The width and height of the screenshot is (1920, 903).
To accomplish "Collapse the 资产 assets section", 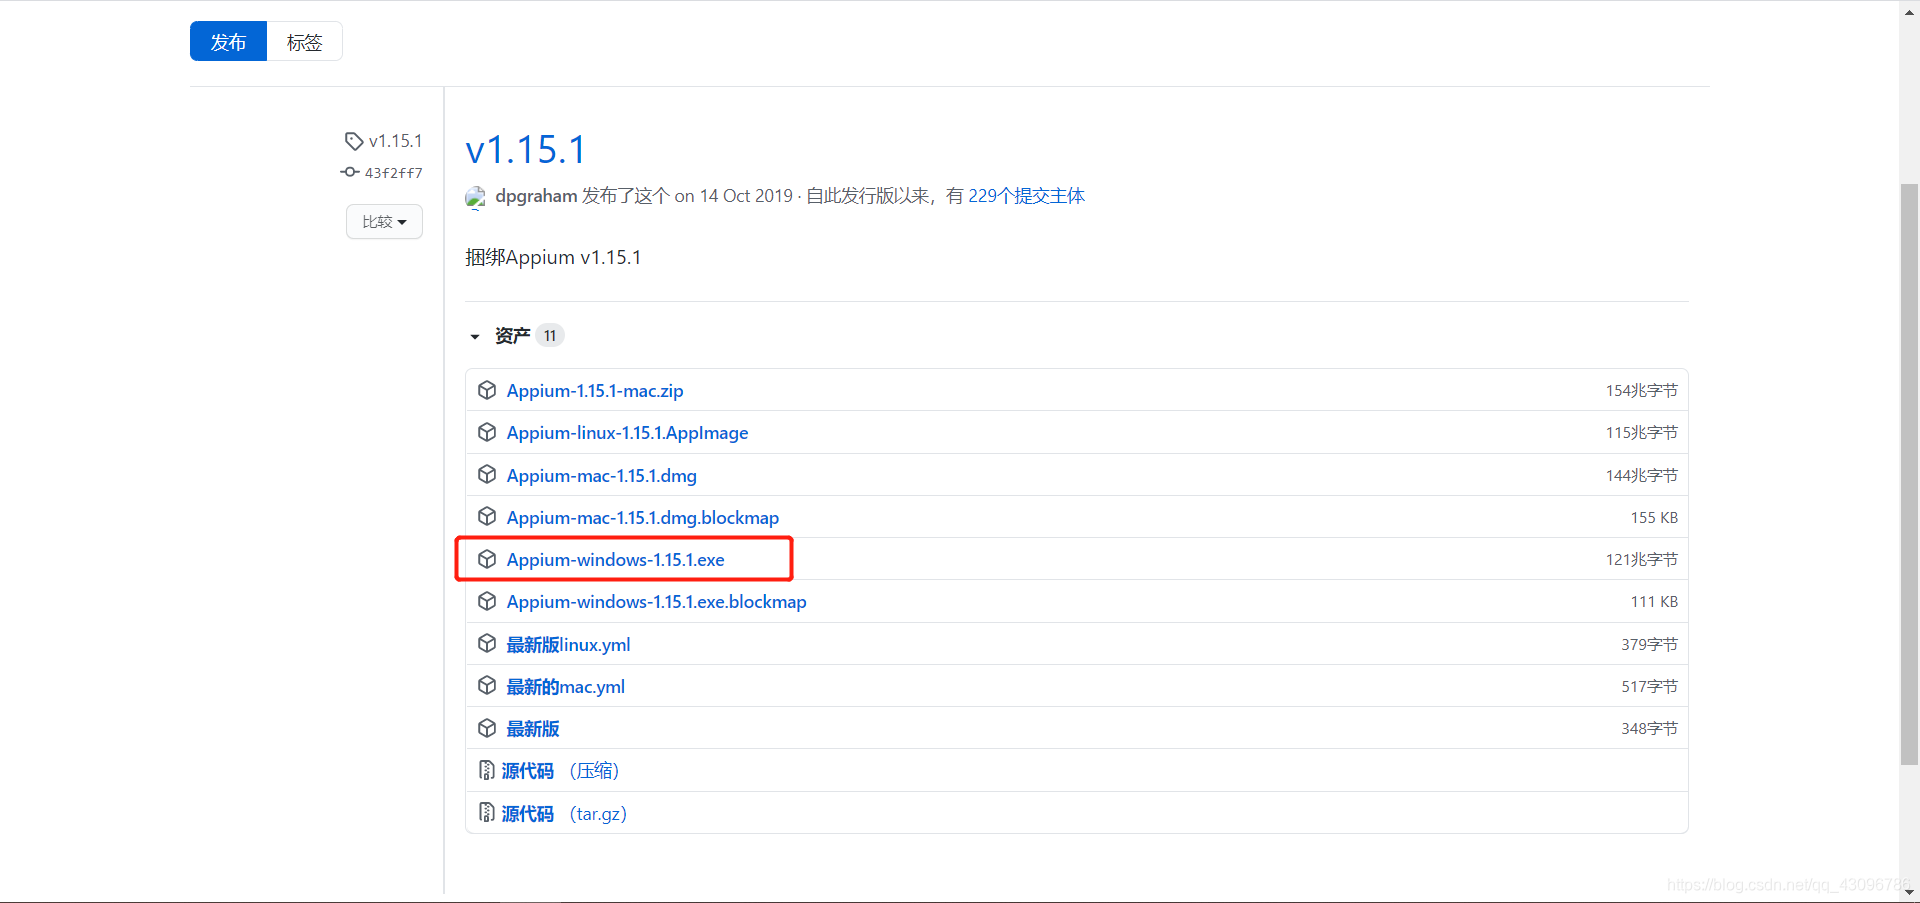I will [x=475, y=336].
